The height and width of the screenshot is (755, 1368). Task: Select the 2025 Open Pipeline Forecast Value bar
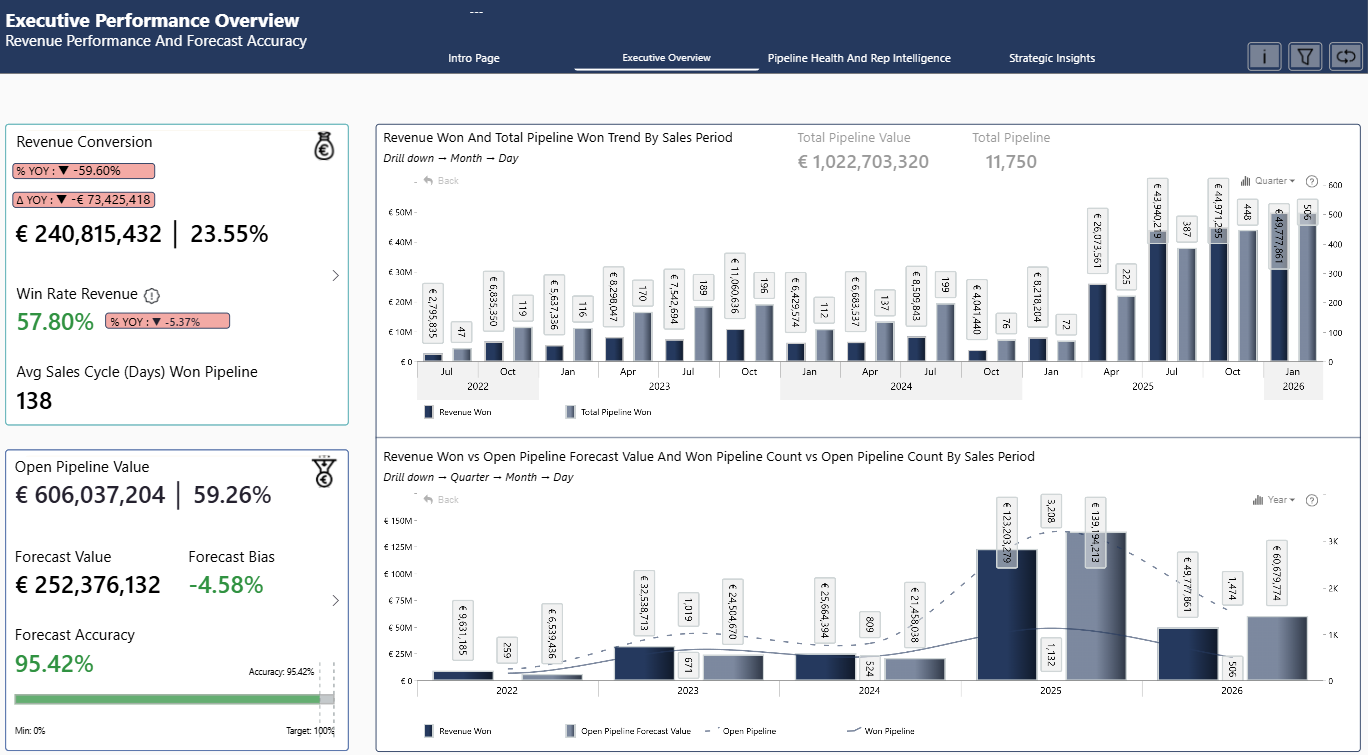pos(1096,606)
